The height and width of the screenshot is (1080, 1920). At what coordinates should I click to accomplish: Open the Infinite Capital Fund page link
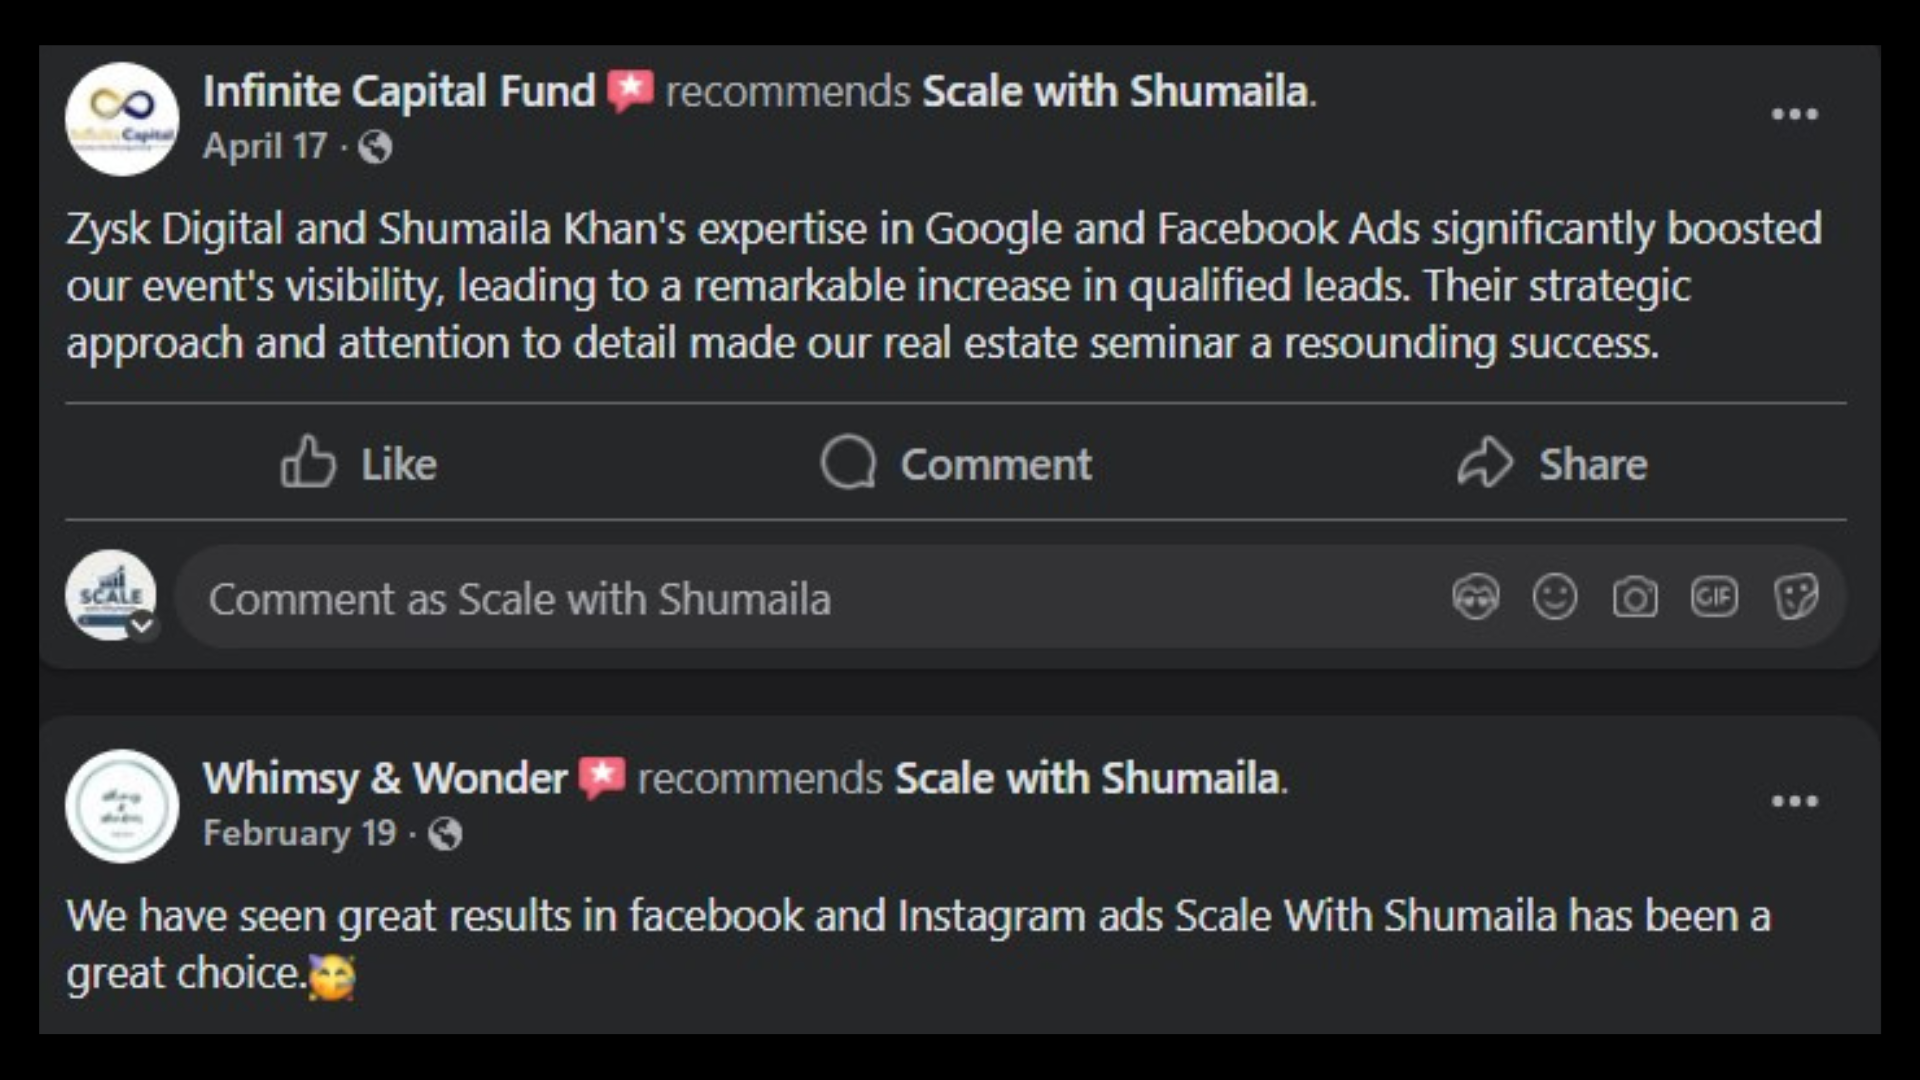click(x=399, y=91)
